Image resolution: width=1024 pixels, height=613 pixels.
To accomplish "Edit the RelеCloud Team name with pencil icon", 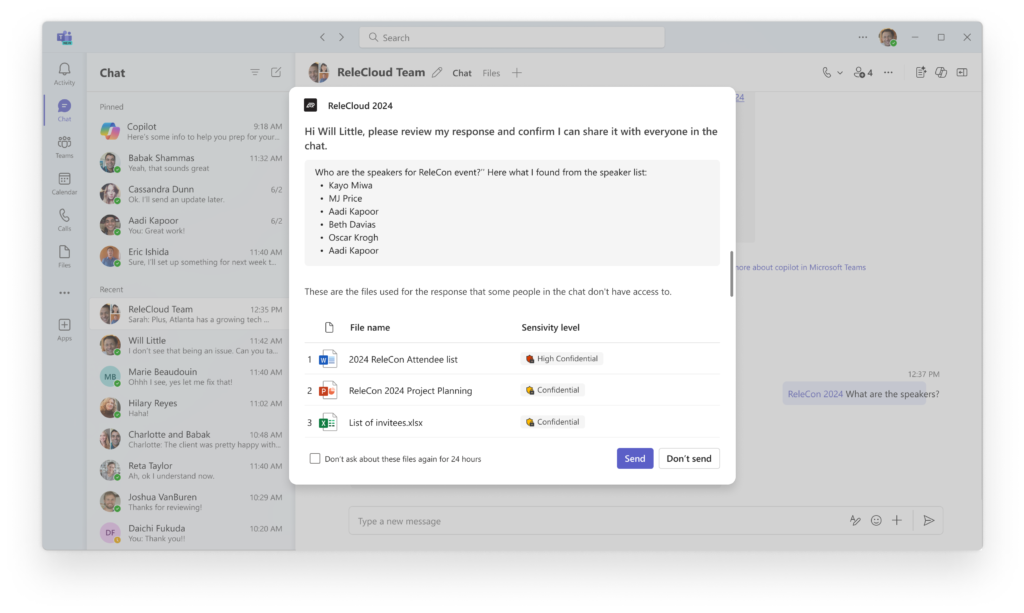I will (x=437, y=72).
